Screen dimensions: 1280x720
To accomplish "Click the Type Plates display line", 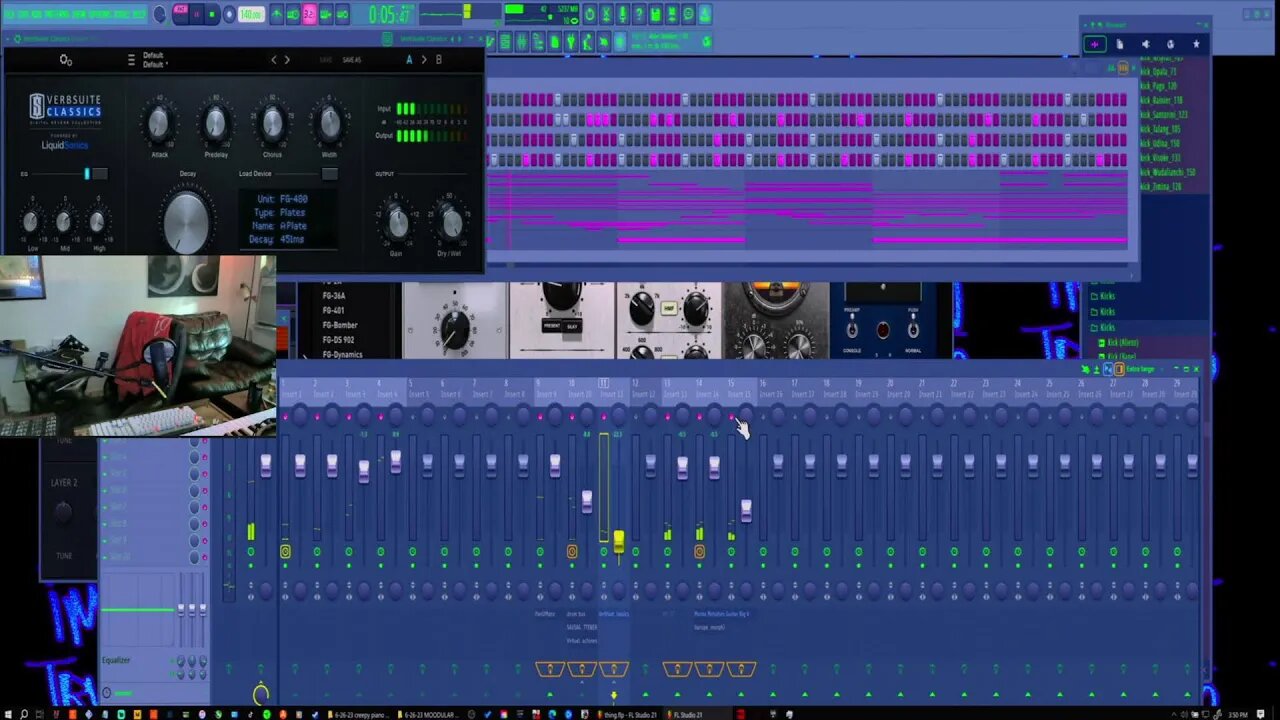I will (281, 213).
